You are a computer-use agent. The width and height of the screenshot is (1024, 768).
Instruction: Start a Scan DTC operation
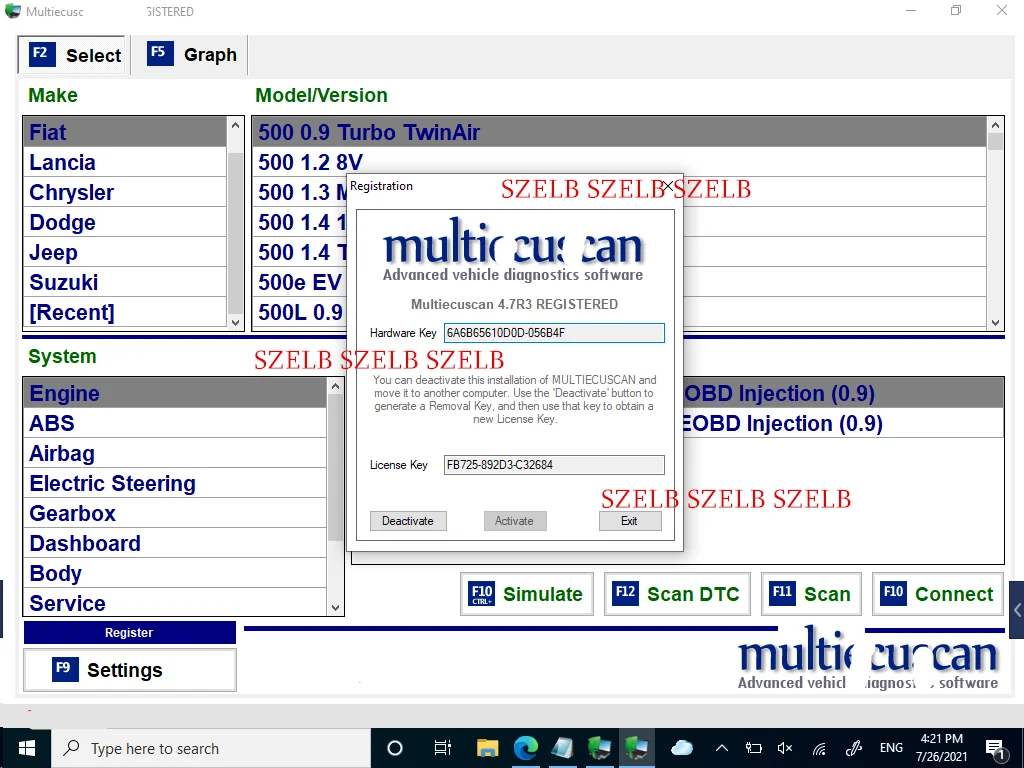pyautogui.click(x=677, y=594)
